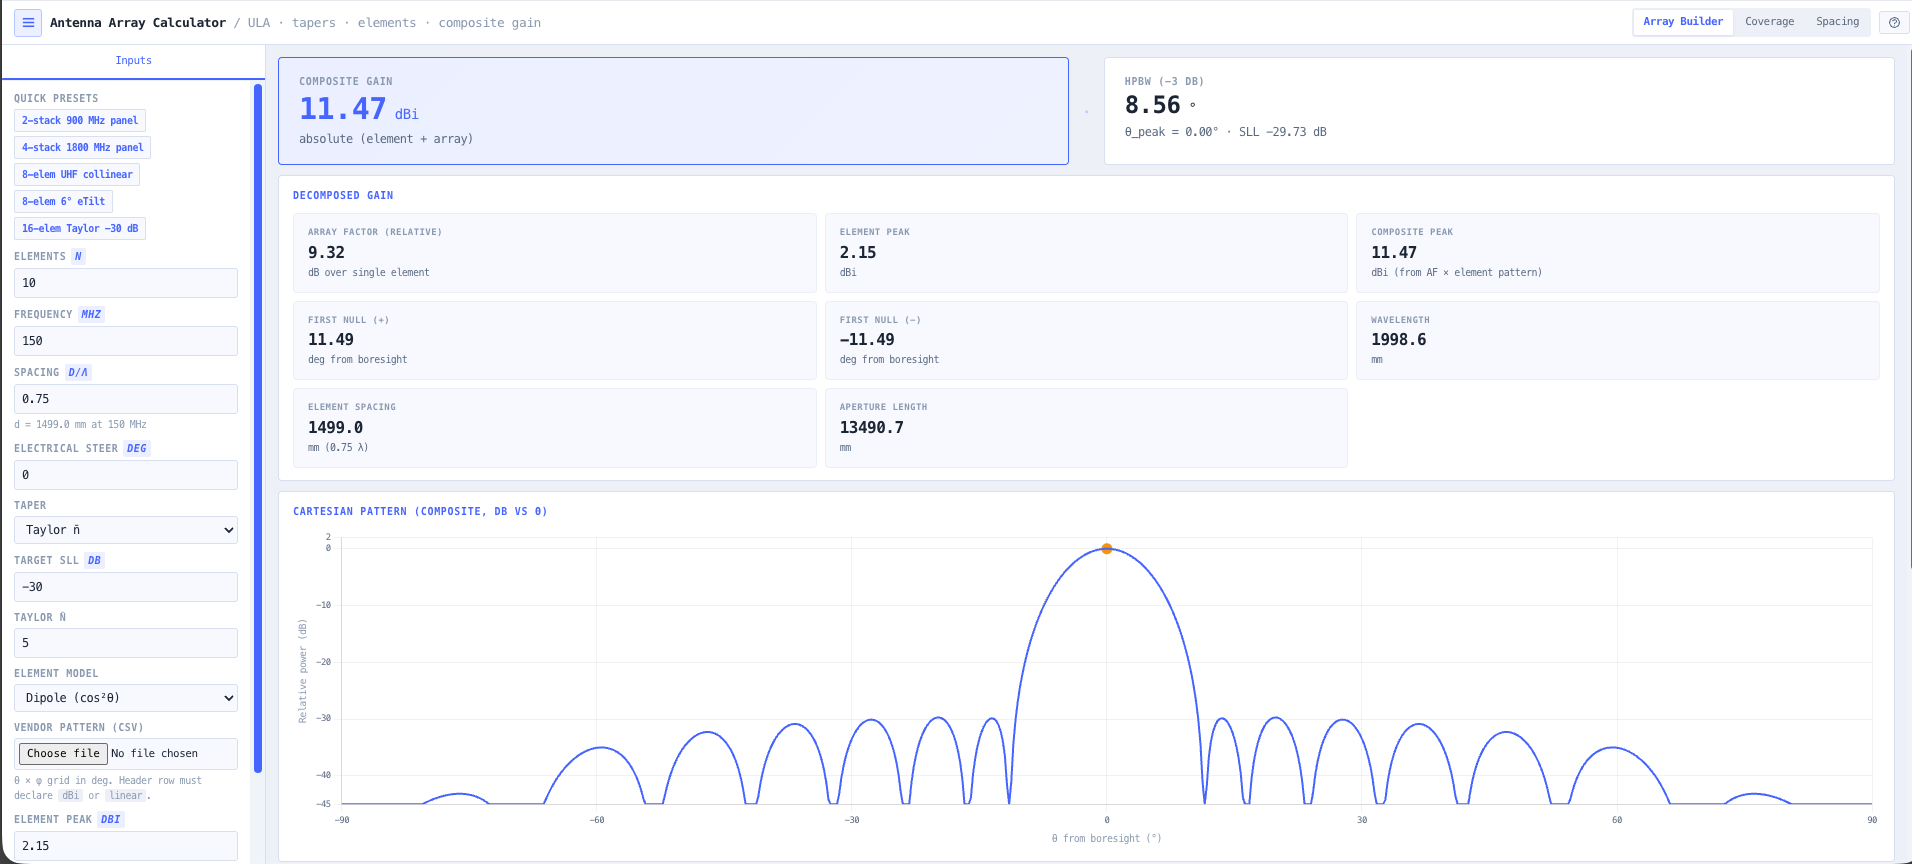Click the First Null (−) −11.49 value

tap(867, 340)
